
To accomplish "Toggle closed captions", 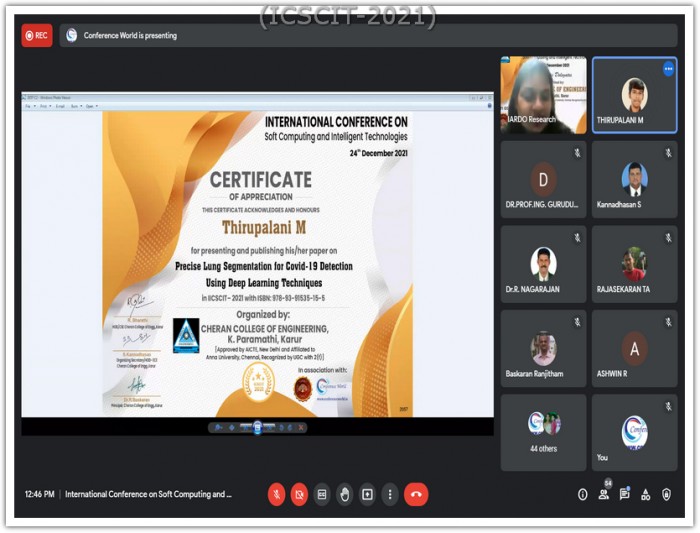I will click(322, 494).
